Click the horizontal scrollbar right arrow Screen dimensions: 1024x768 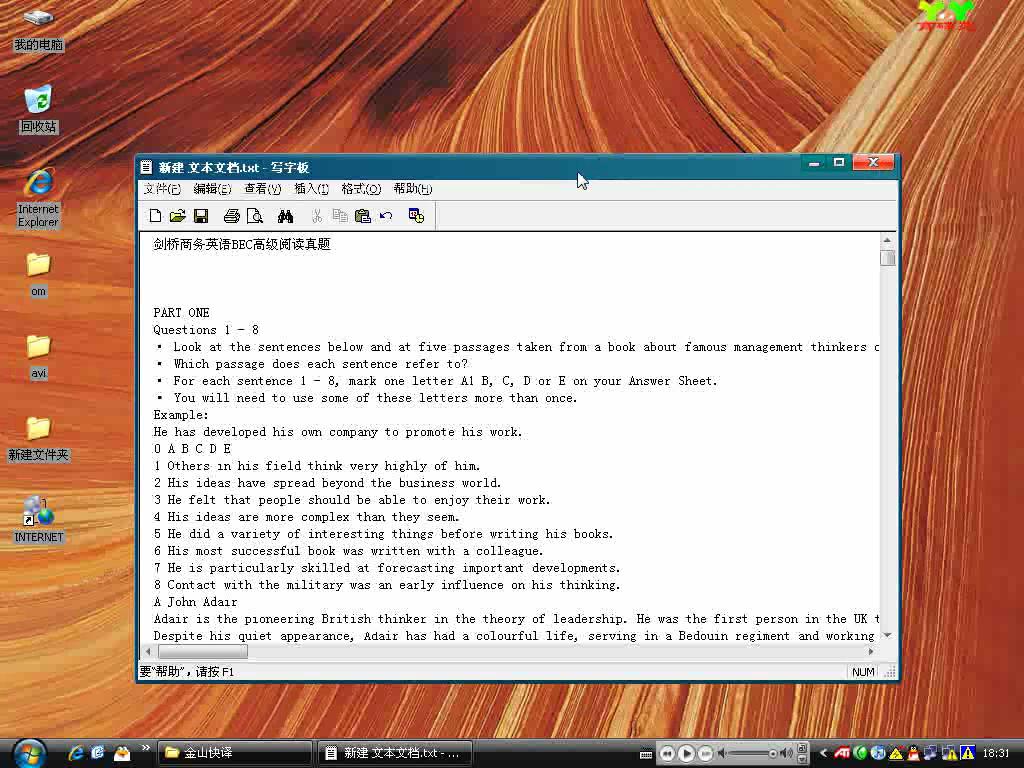871,651
